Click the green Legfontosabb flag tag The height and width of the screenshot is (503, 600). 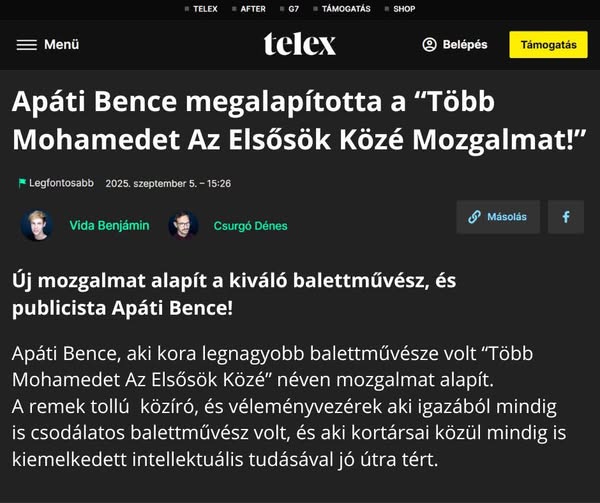click(22, 183)
